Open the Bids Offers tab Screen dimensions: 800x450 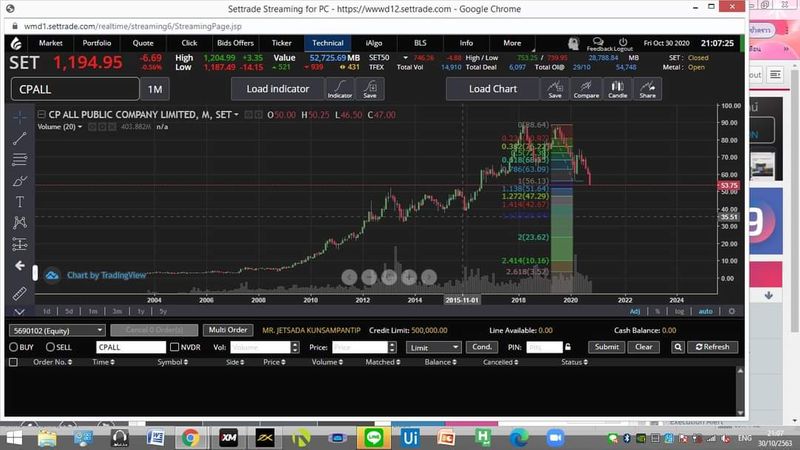[235, 43]
